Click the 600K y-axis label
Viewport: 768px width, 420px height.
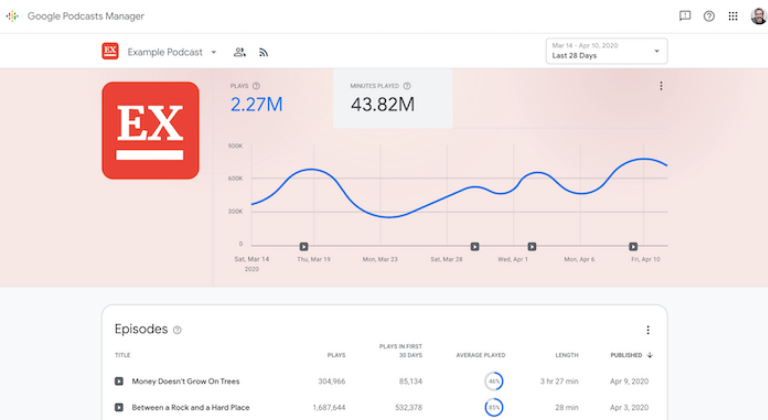235,178
